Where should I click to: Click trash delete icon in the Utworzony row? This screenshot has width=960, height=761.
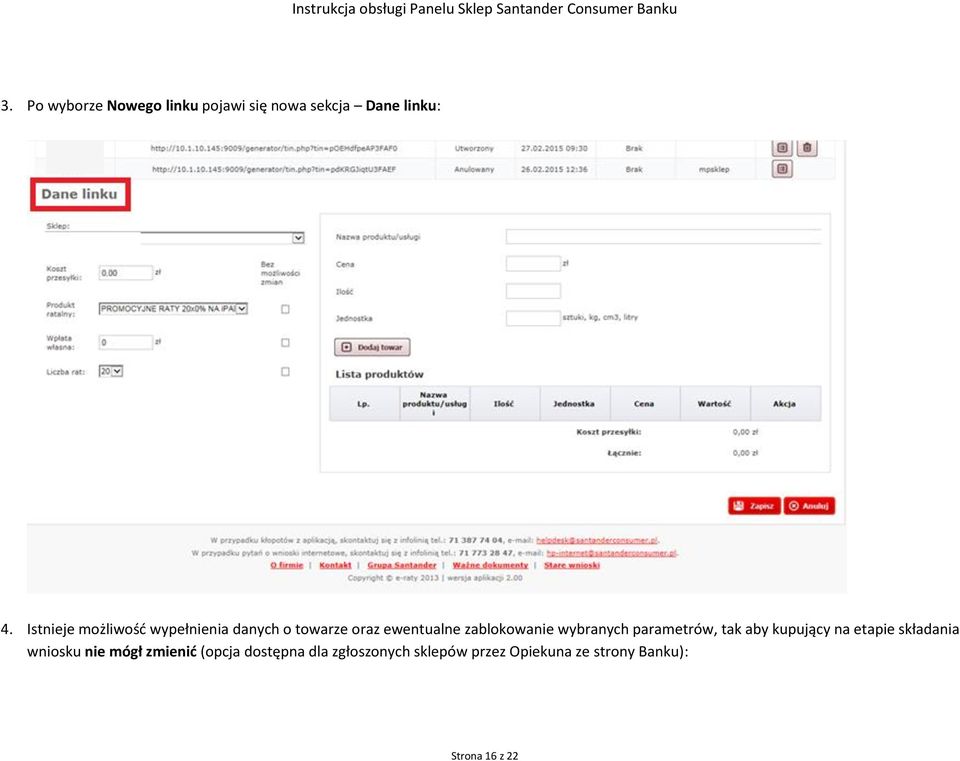pyautogui.click(x=807, y=148)
